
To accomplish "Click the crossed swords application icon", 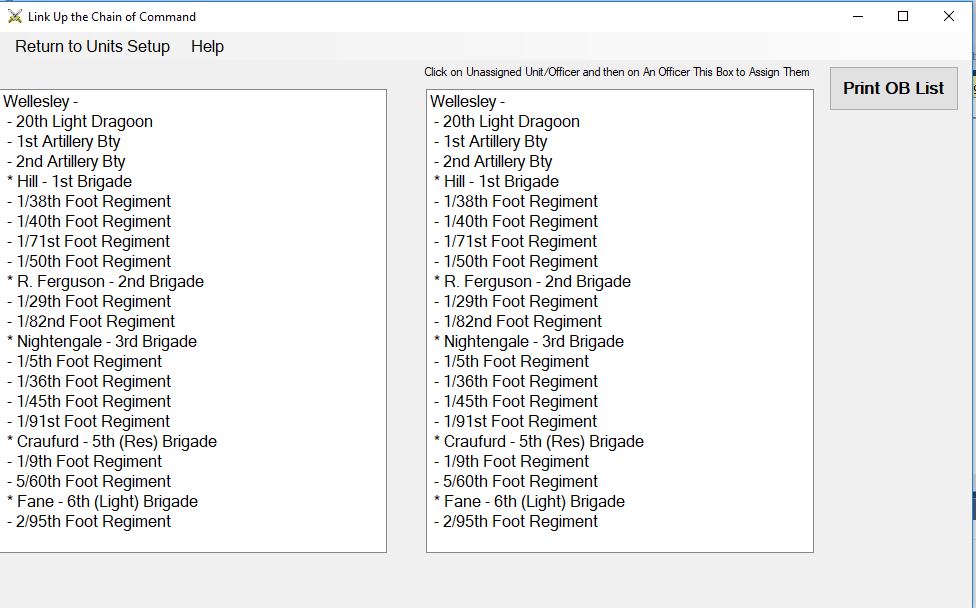I will tap(13, 16).
